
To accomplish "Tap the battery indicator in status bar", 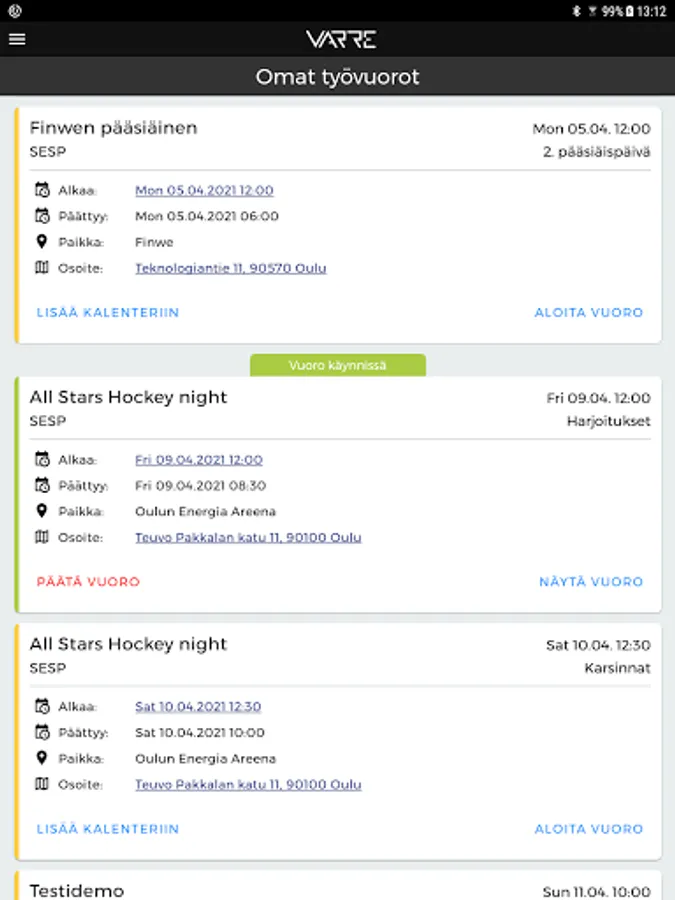I will tap(629, 11).
